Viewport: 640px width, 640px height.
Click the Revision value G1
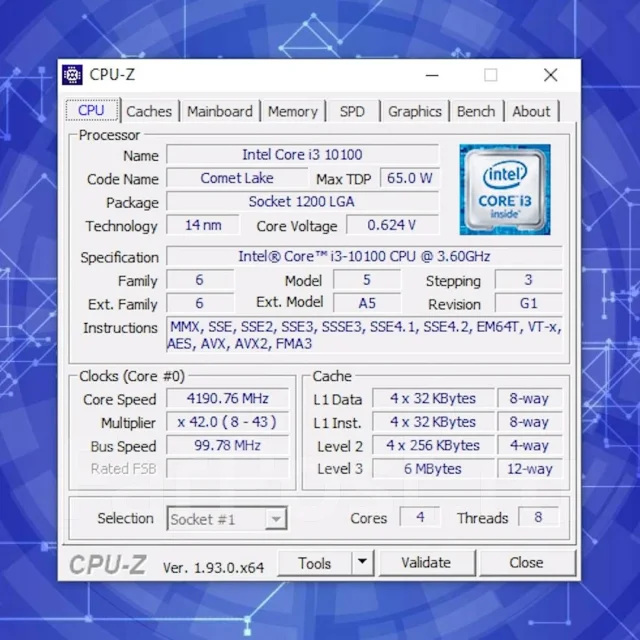coord(529,303)
